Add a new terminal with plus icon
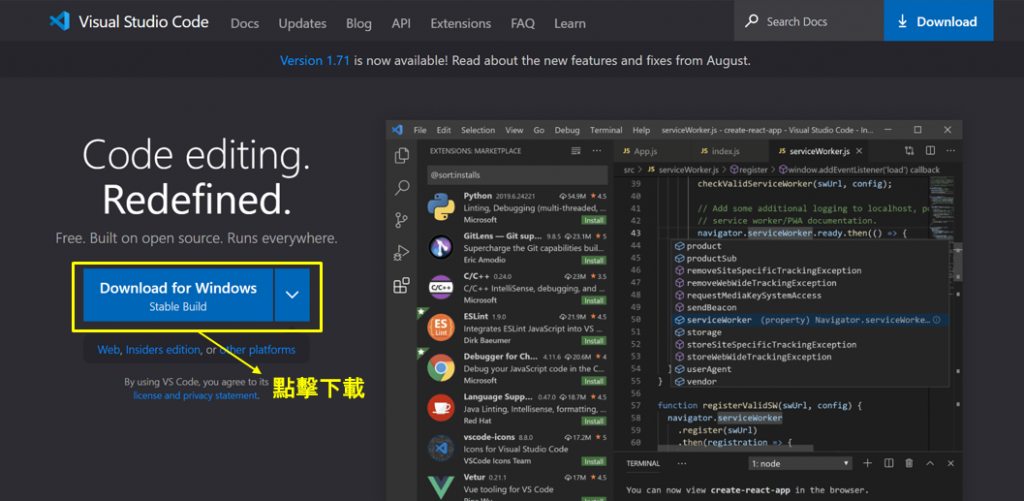This screenshot has height=501, width=1024. coord(867,463)
